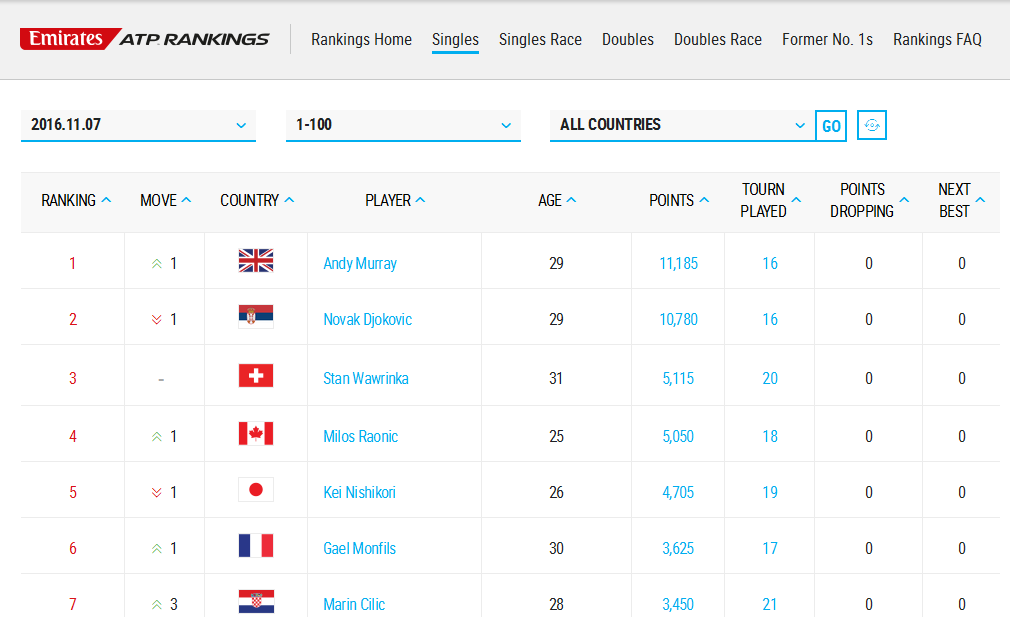Screen dimensions: 1010x617
Task: Open the 2016.11.07 date dropdown
Action: coord(138,125)
